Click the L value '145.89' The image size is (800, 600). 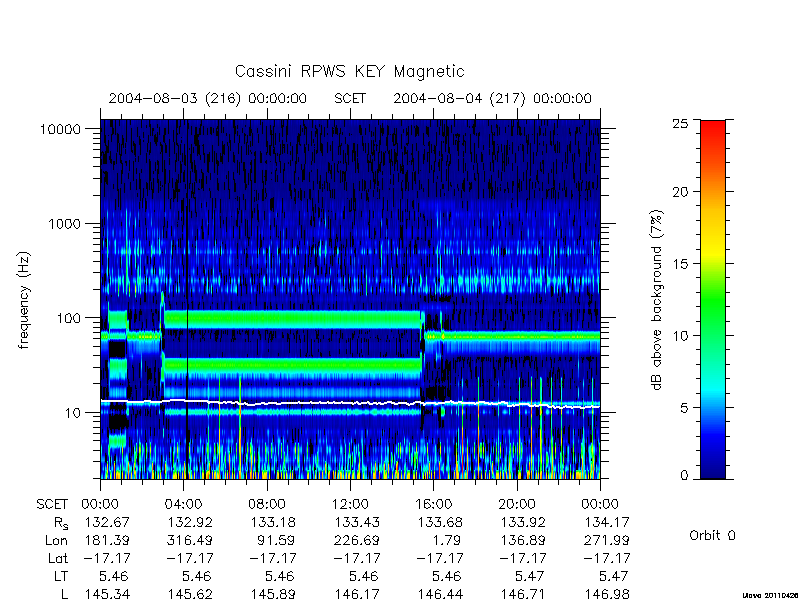pos(273,594)
